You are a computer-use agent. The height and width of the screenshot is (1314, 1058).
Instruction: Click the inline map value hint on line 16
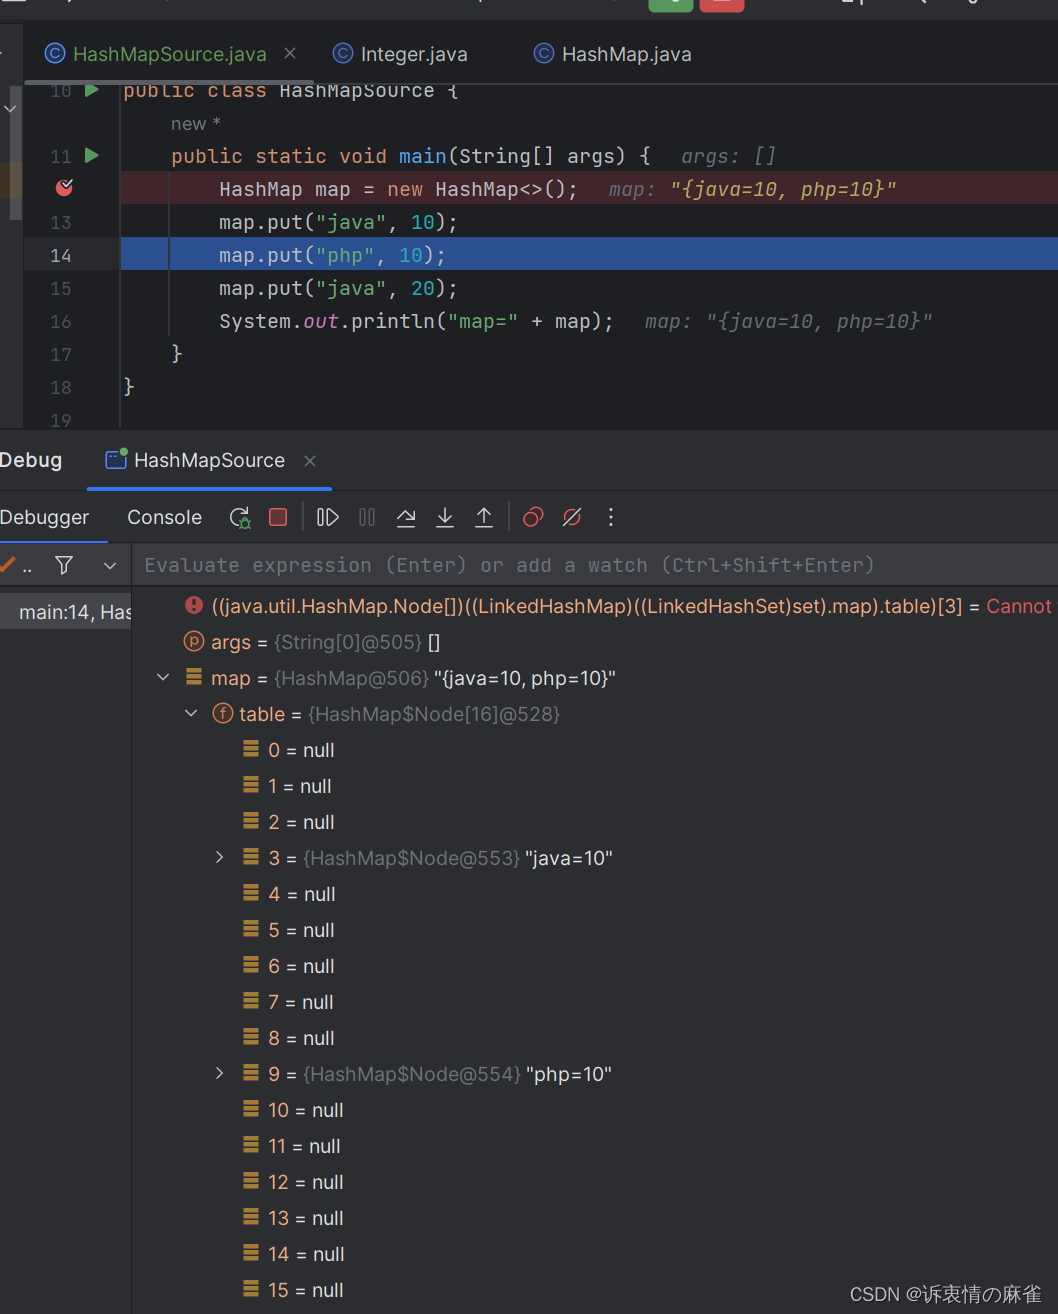(x=788, y=321)
